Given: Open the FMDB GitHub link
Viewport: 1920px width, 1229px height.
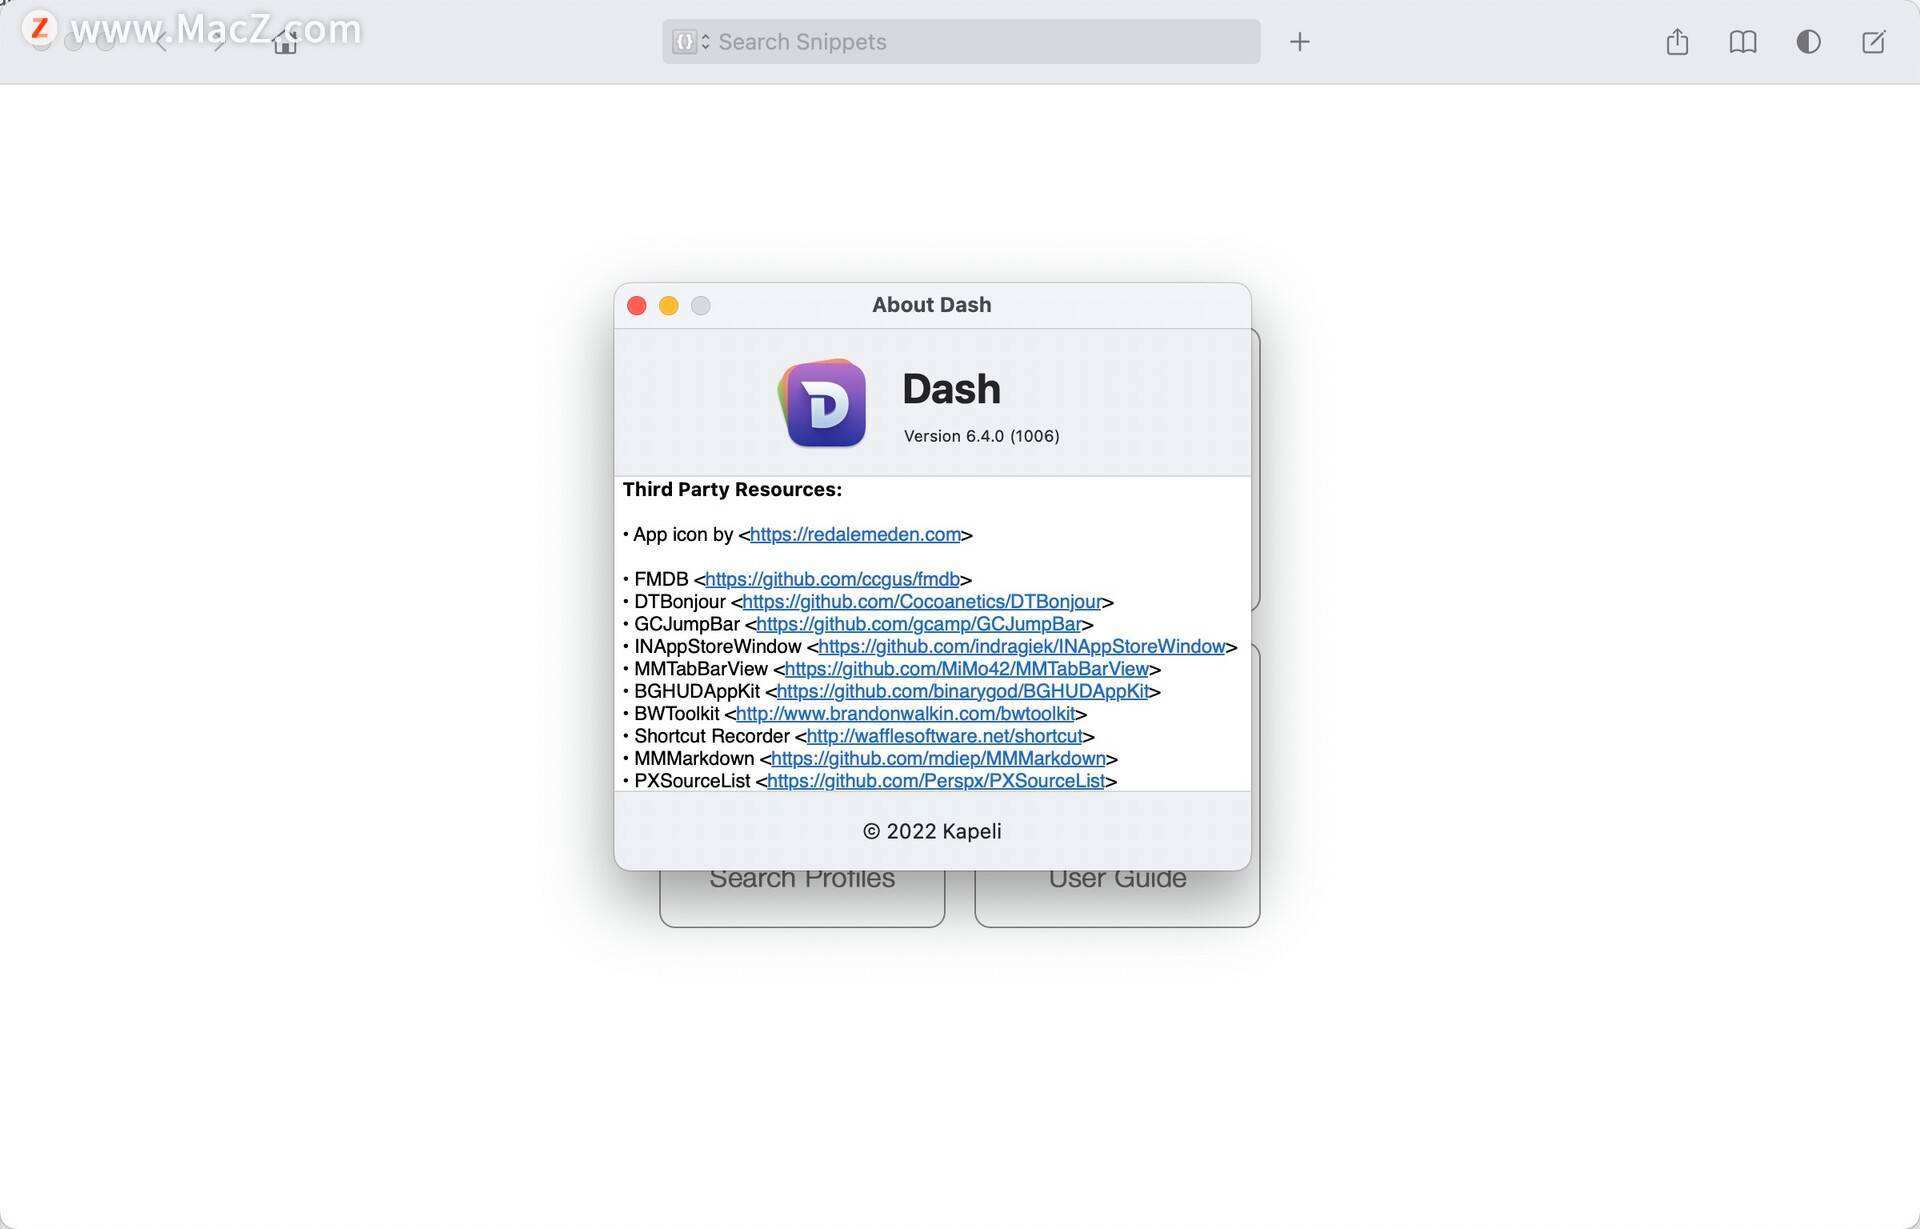Looking at the screenshot, I should point(832,580).
